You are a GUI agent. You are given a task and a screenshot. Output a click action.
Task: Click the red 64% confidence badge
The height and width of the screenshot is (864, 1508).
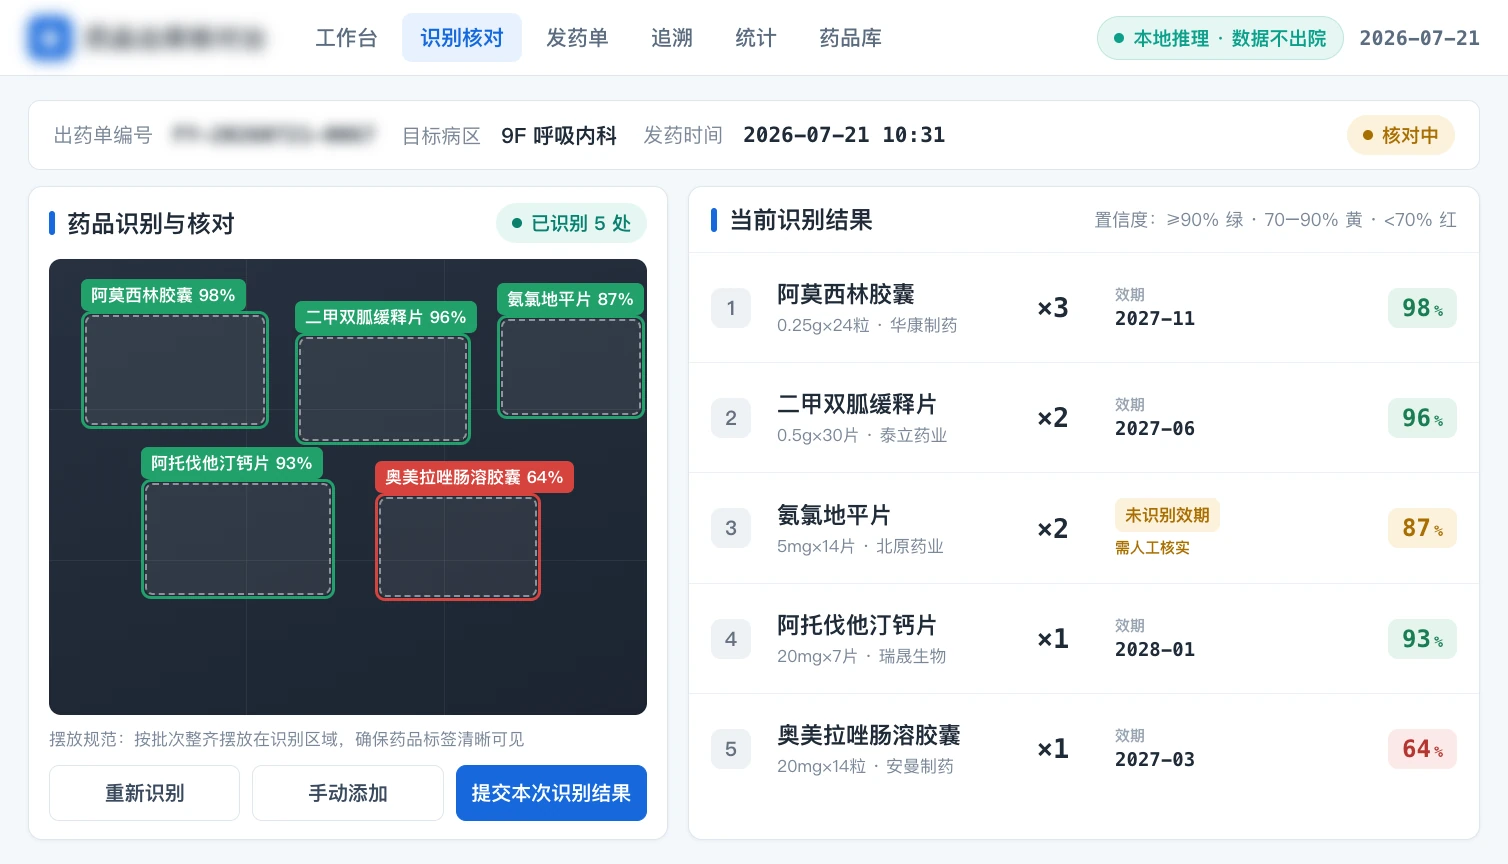click(x=1422, y=749)
